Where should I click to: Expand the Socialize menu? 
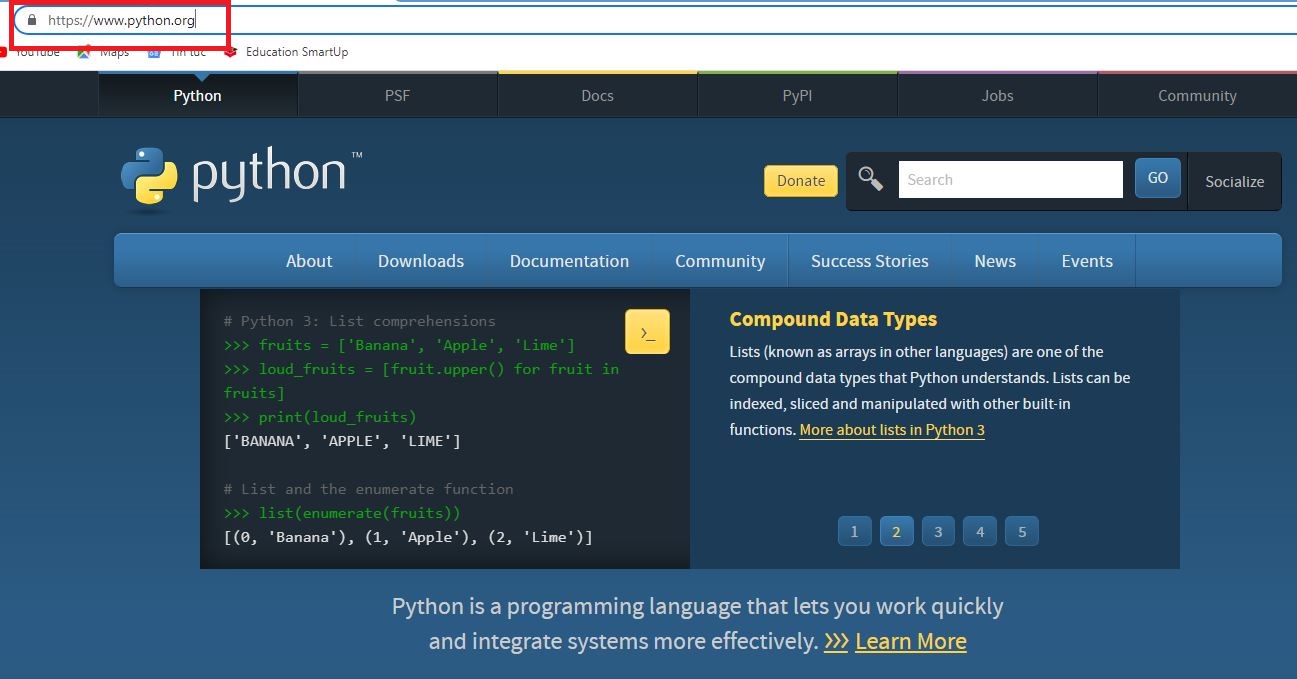[1234, 181]
